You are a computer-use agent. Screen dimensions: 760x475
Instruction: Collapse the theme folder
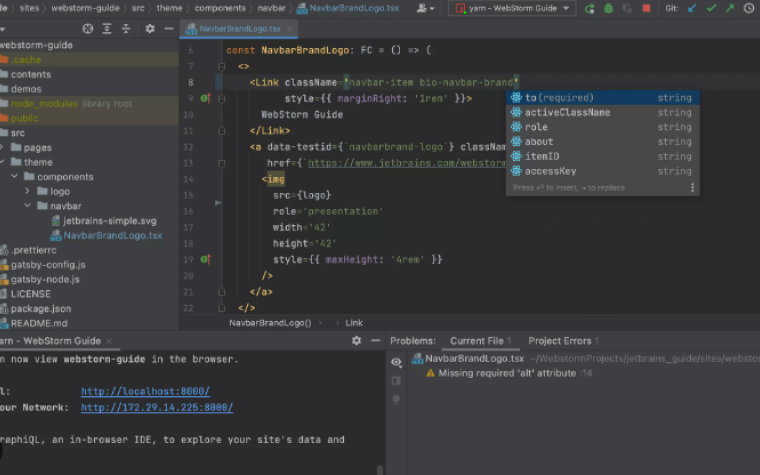[2, 162]
